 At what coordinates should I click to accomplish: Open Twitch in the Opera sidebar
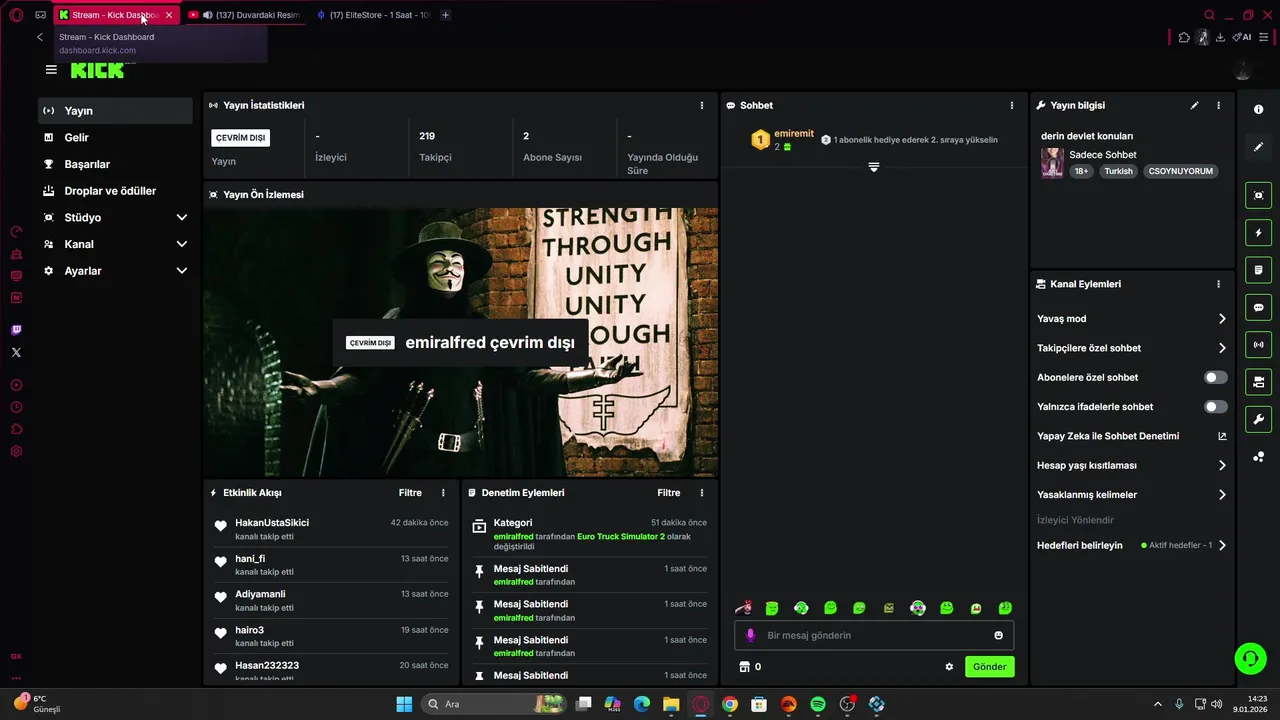coord(16,330)
